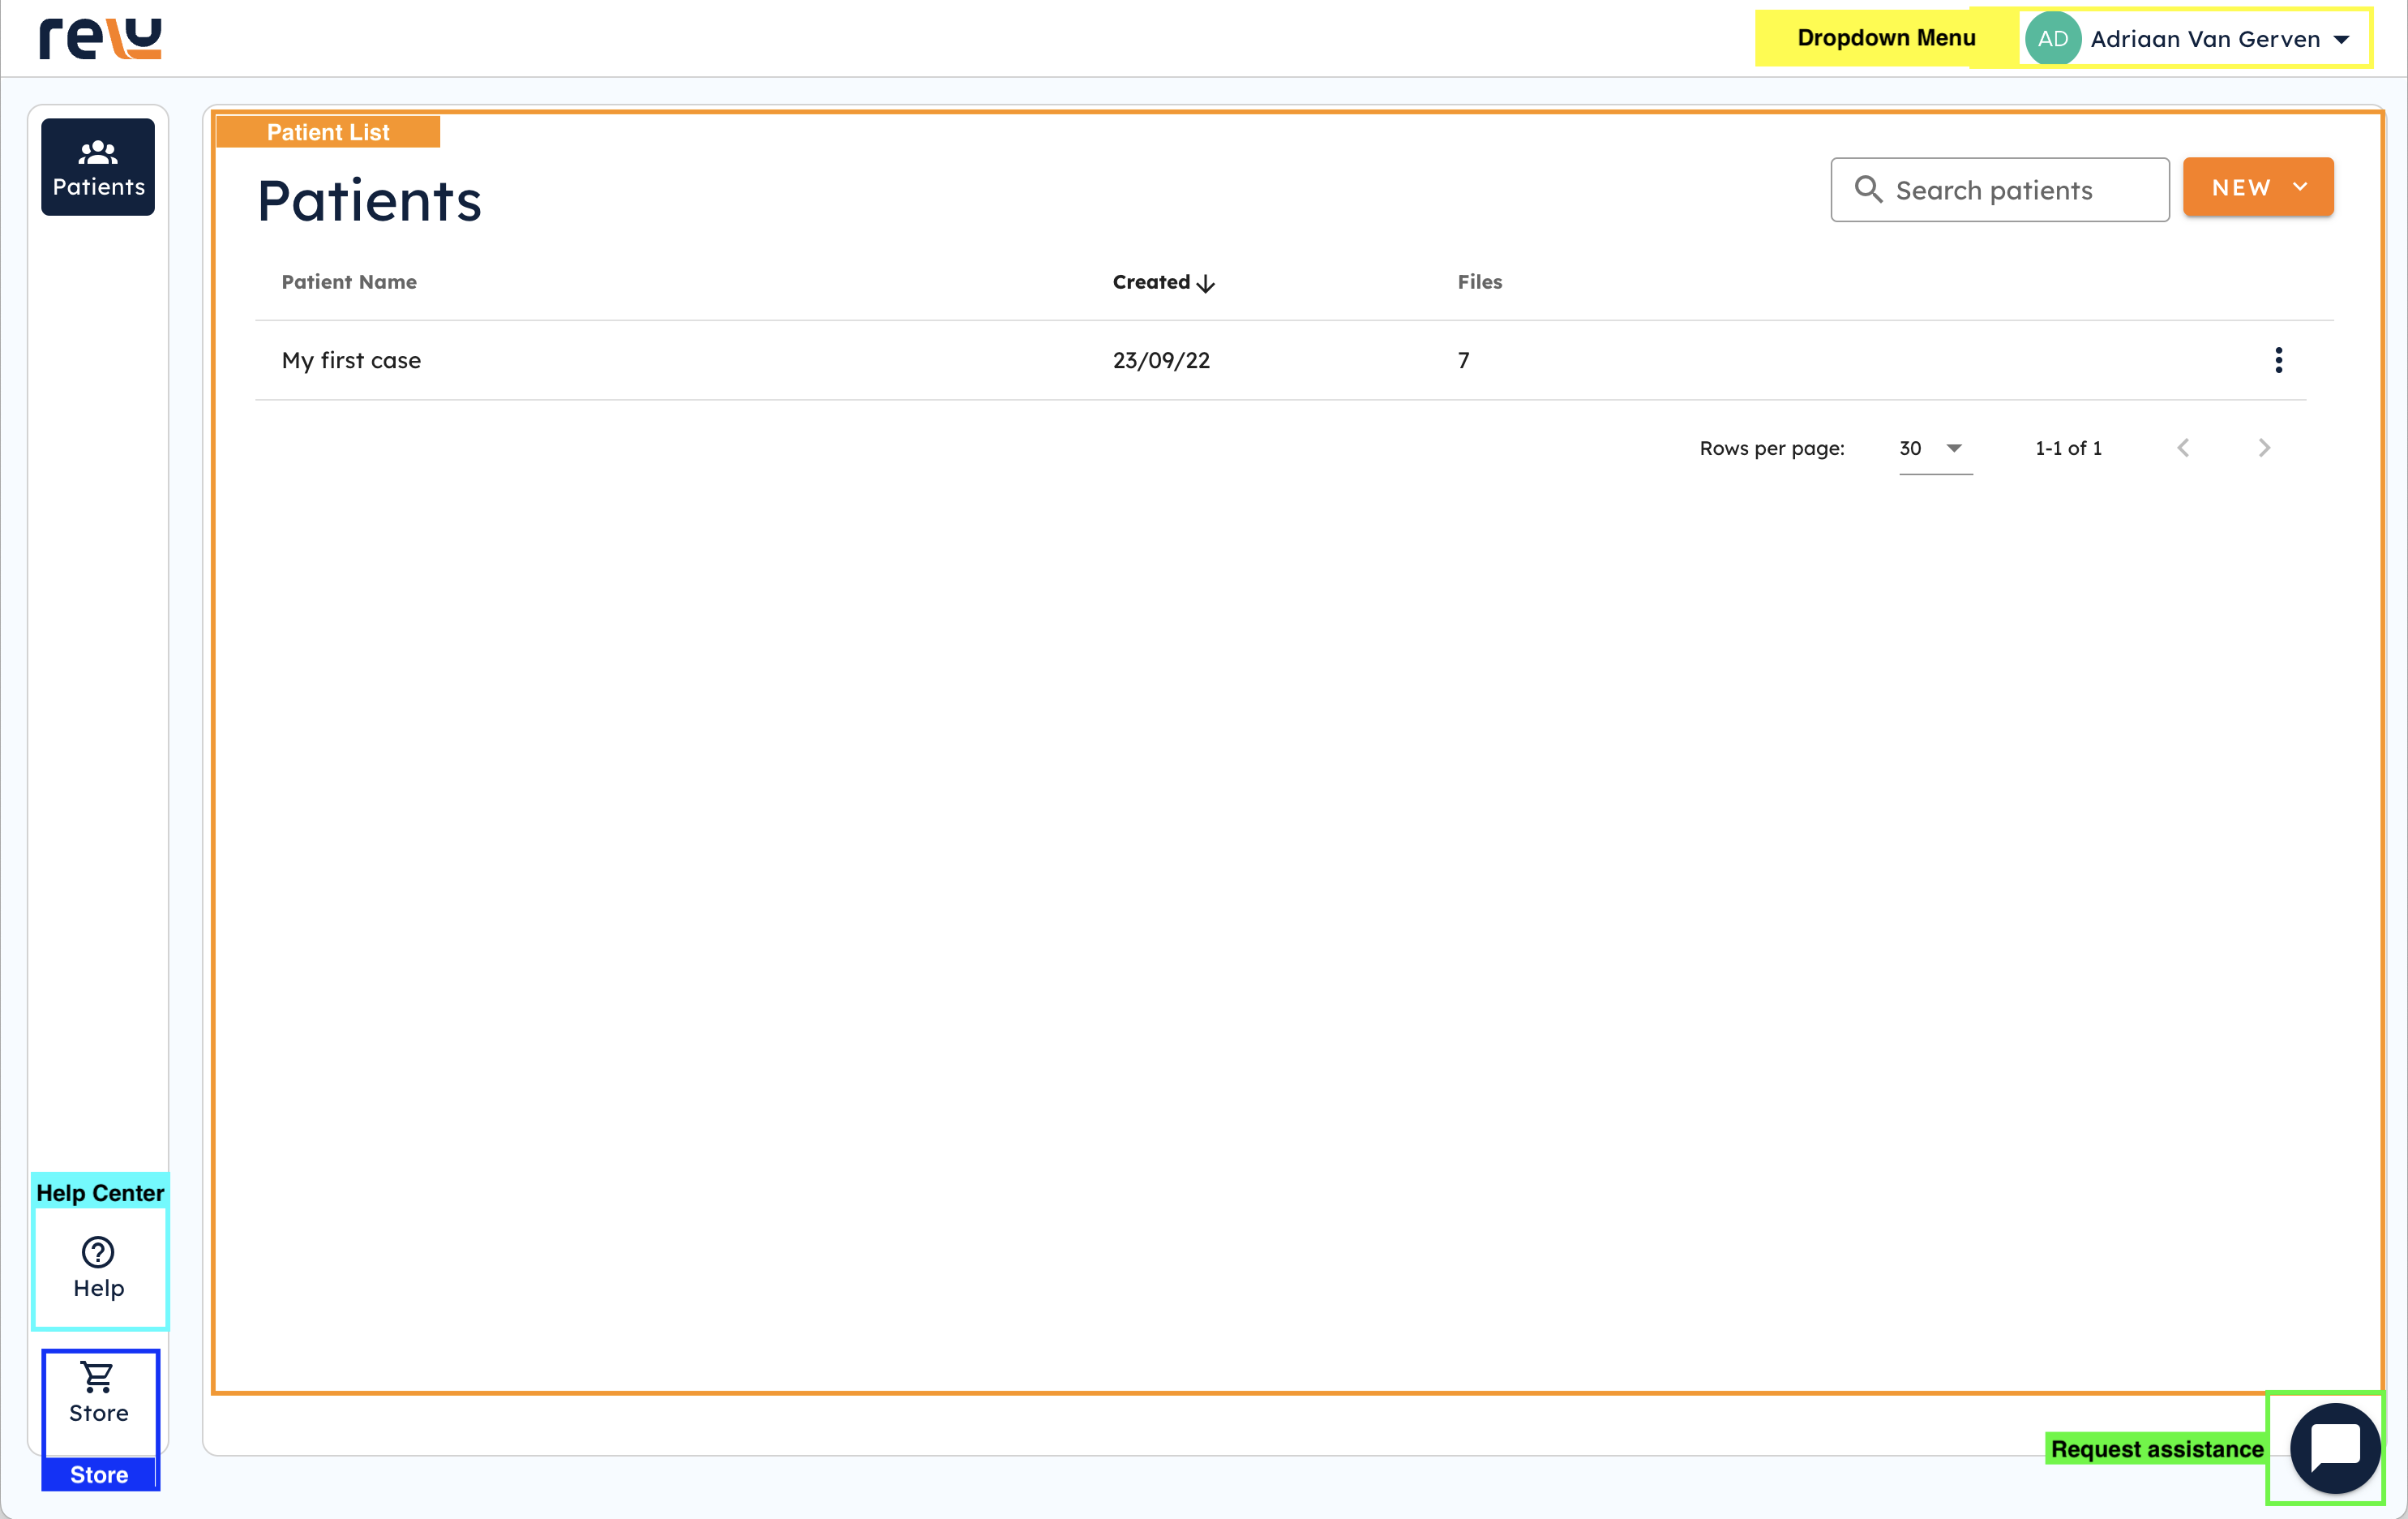Expand the NEW button dropdown
2408x1519 pixels.
pyautogui.click(x=2299, y=187)
